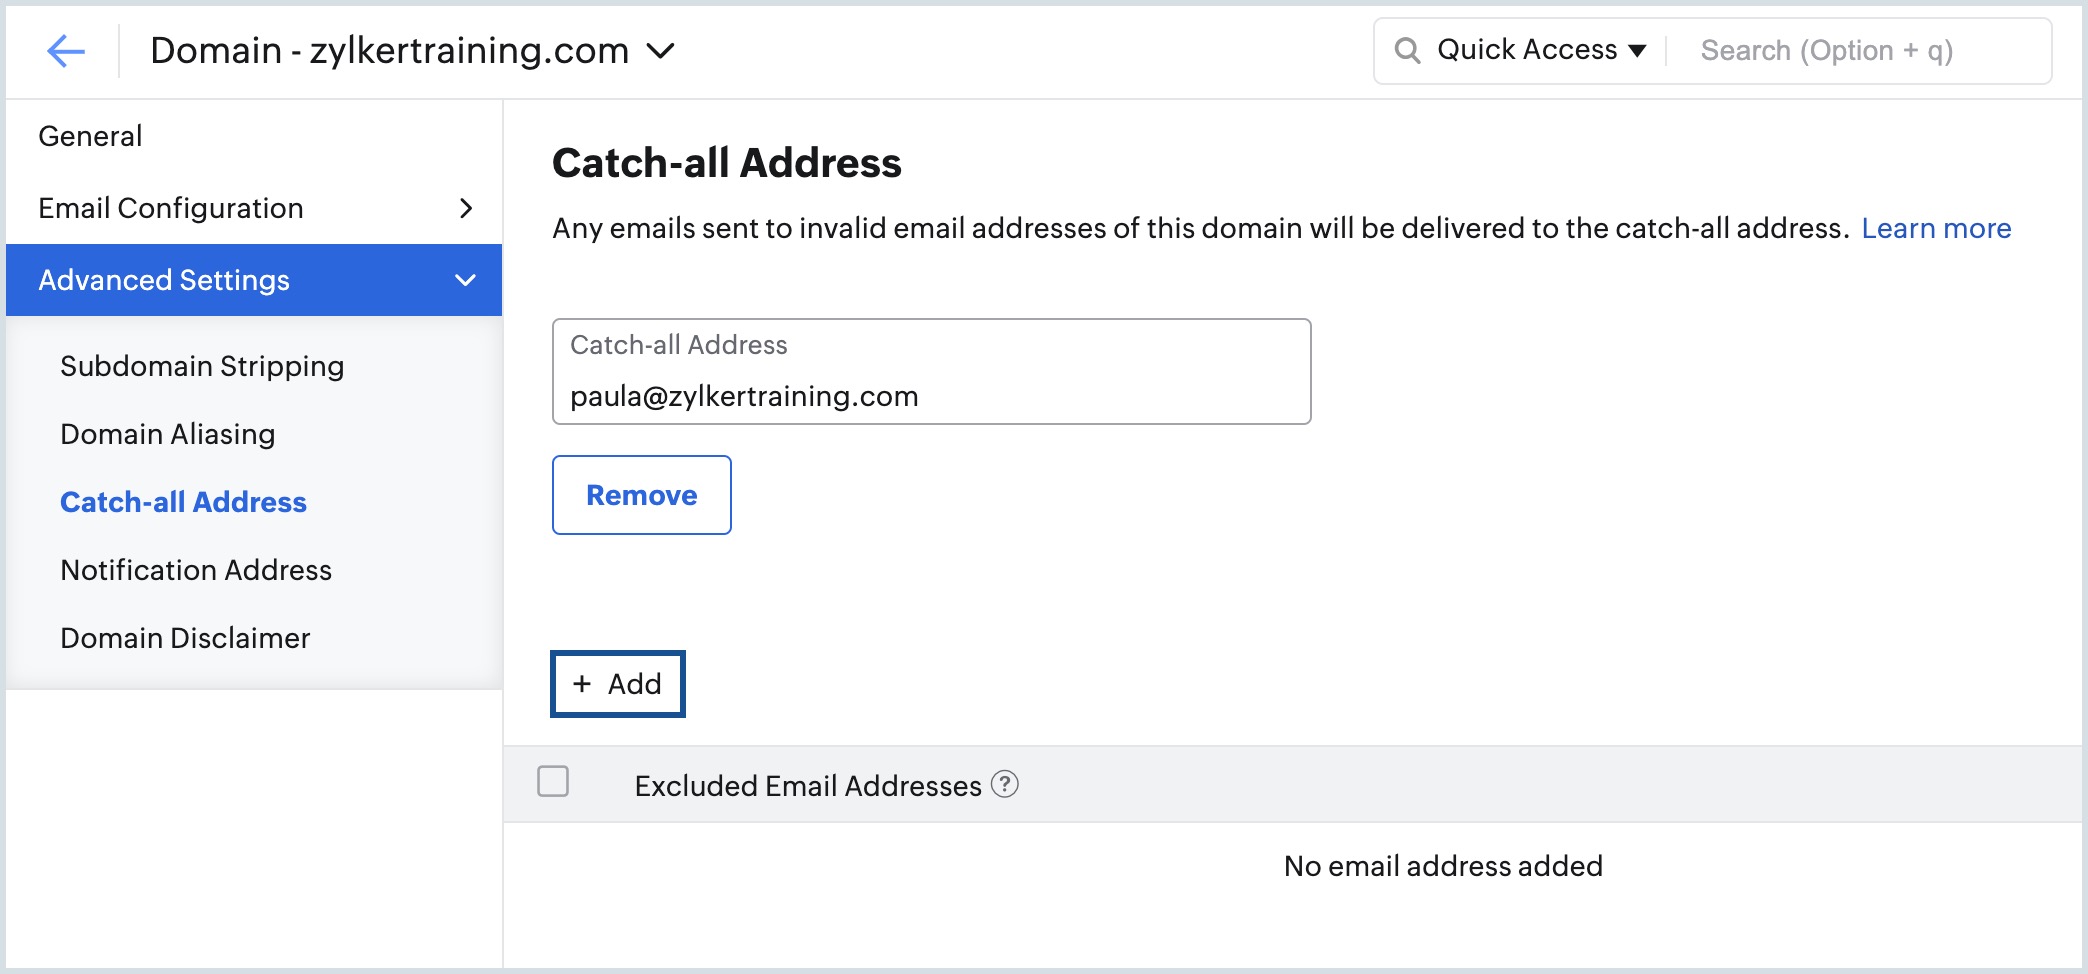
Task: Open Notification Address settings
Action: tap(195, 570)
